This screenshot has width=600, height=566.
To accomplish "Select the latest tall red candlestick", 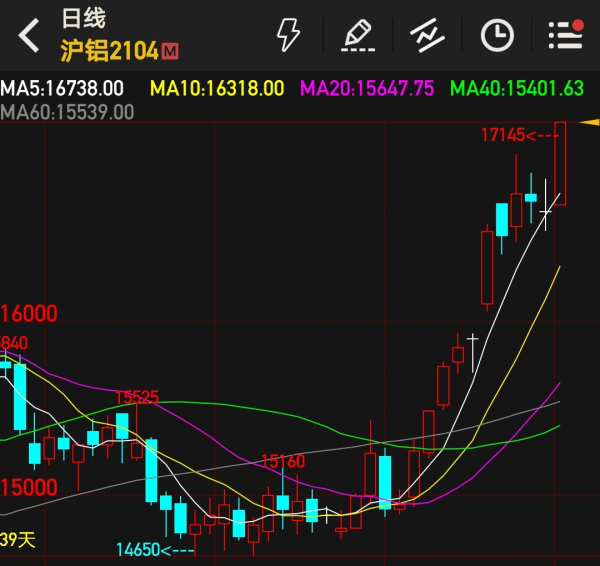I will click(560, 164).
